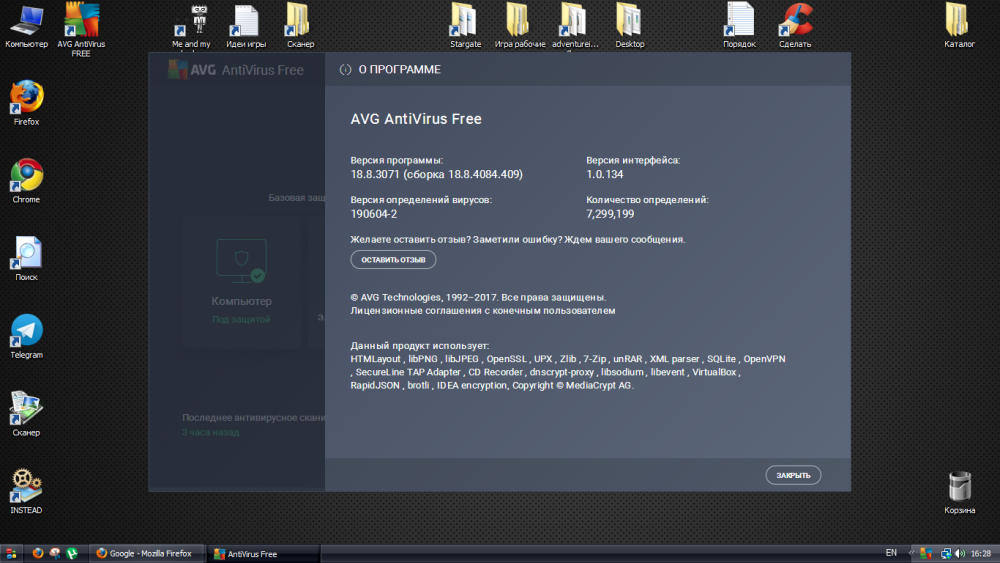Open the Сделать CCleaner shortcut
The height and width of the screenshot is (563, 1000).
tap(795, 26)
